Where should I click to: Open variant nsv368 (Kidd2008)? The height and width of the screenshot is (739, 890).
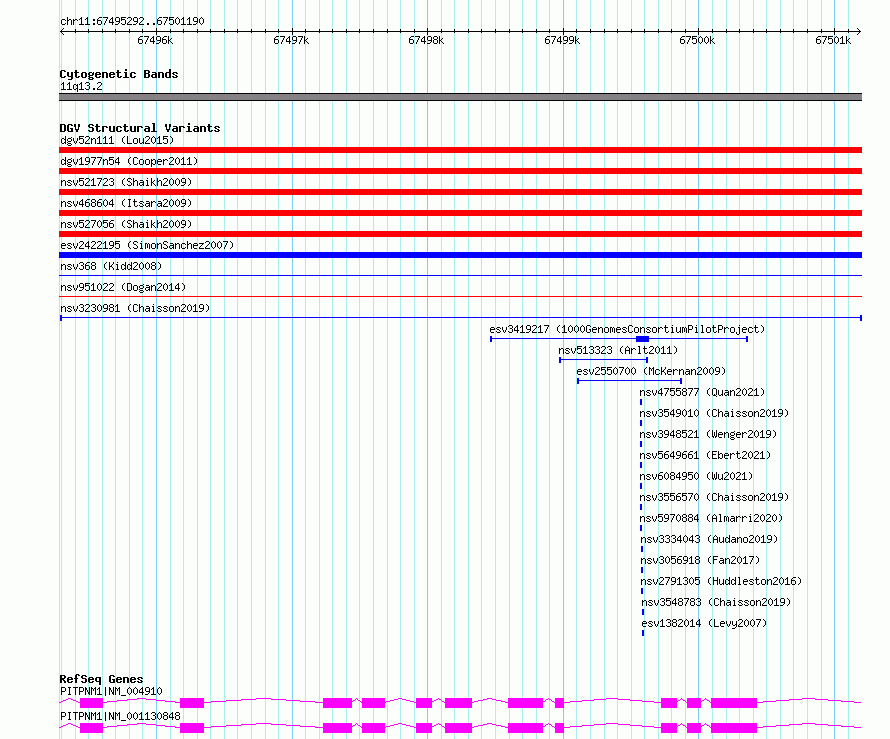111,266
